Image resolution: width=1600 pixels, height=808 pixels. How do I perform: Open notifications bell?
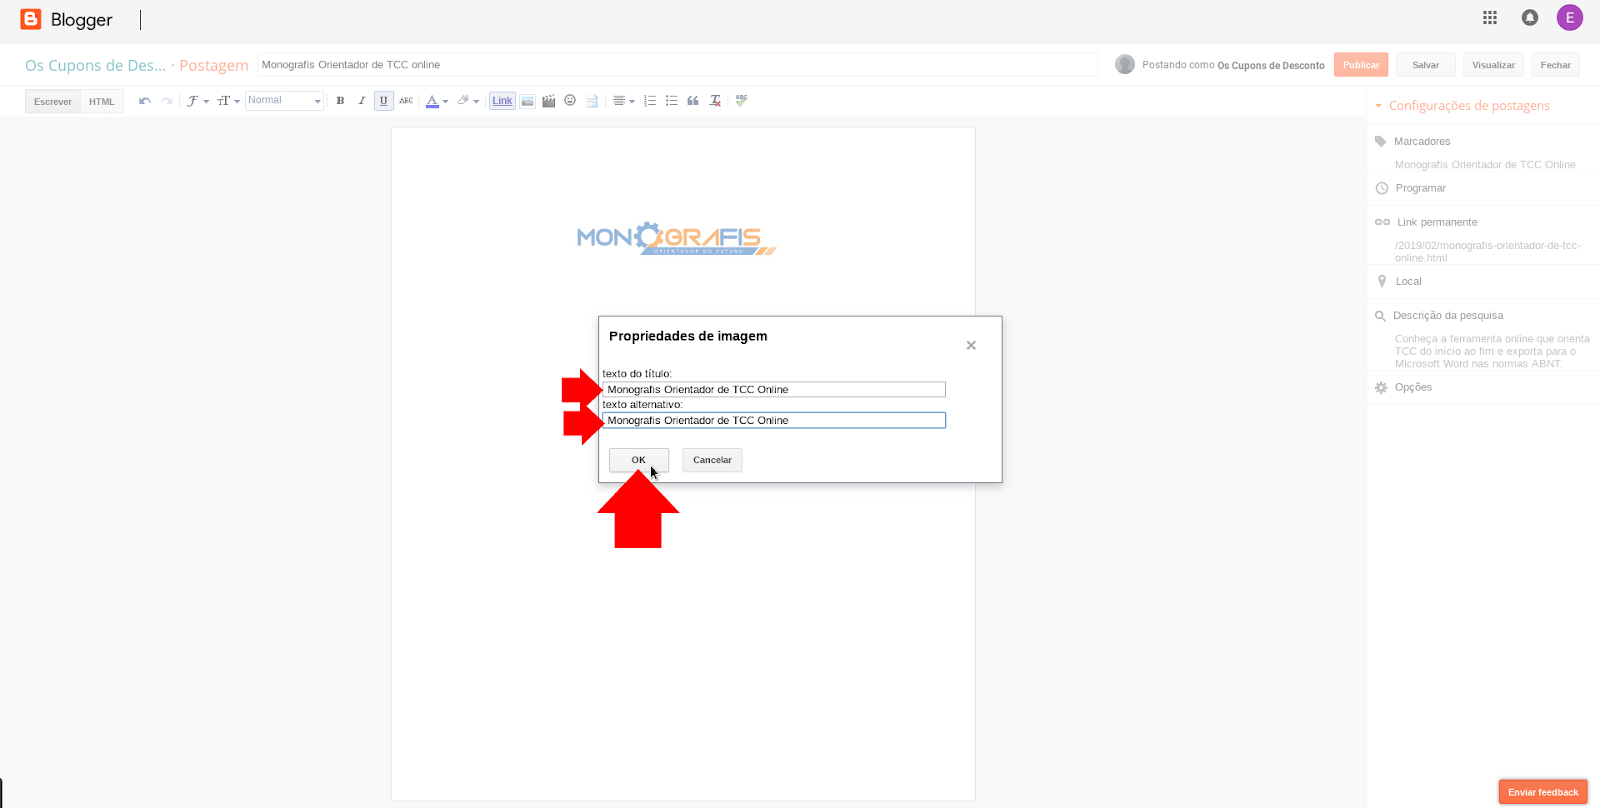[x=1530, y=17]
